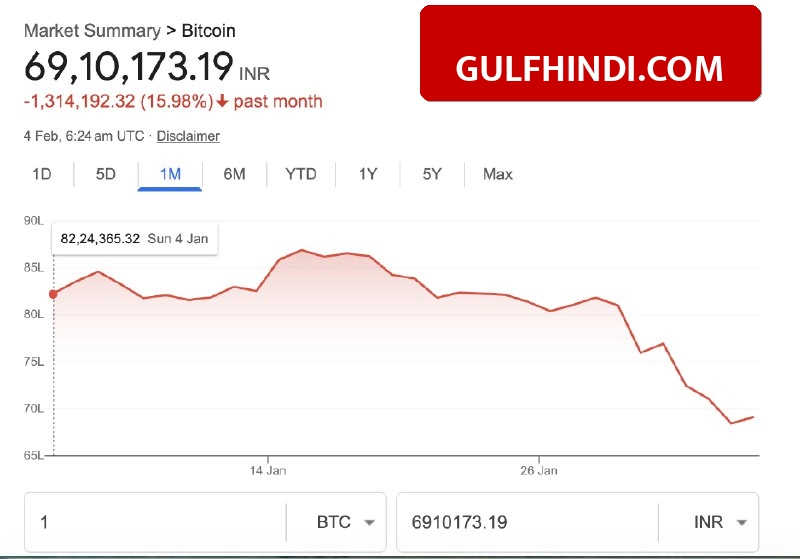Click the red data point on chart

pos(53,294)
